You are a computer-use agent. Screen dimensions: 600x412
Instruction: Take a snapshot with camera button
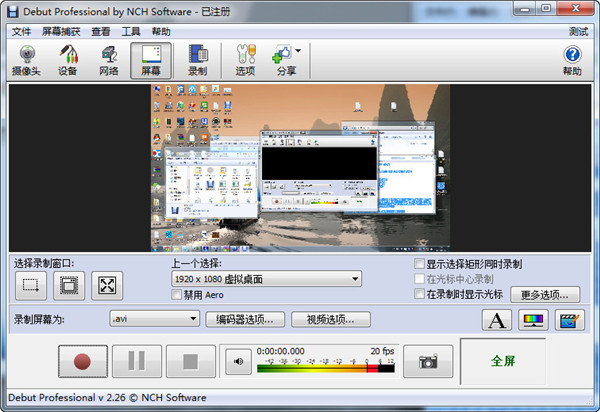tap(428, 361)
